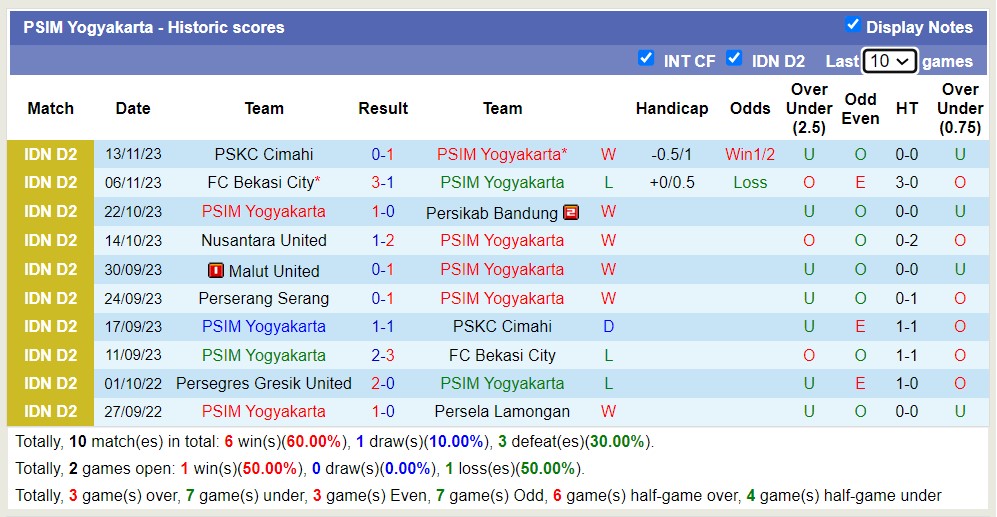
Task: Open Nusantara United team page
Action: click(x=264, y=240)
